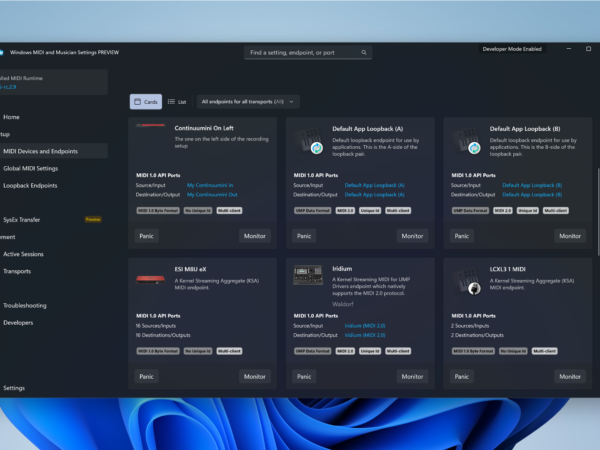This screenshot has width=600, height=450.
Task: Click the Default App Loopback (B) loopback icon
Action: pyautogui.click(x=474, y=148)
